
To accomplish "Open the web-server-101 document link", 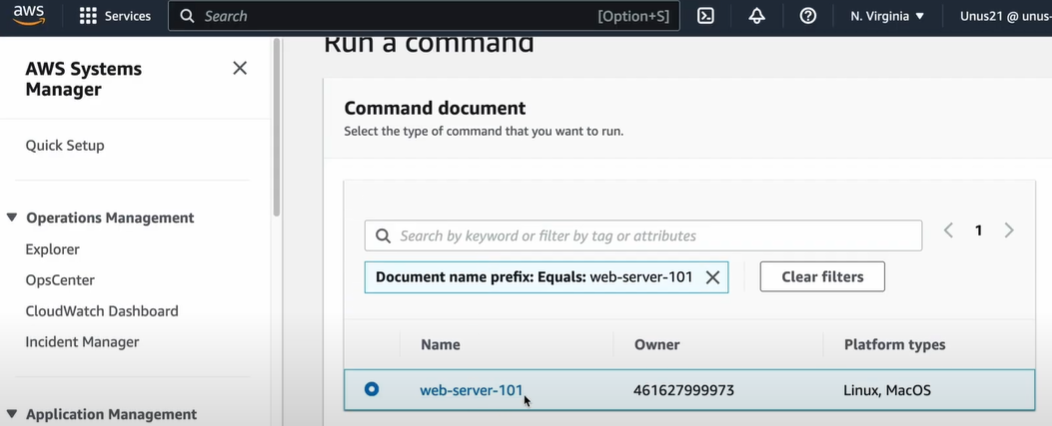I will 471,390.
